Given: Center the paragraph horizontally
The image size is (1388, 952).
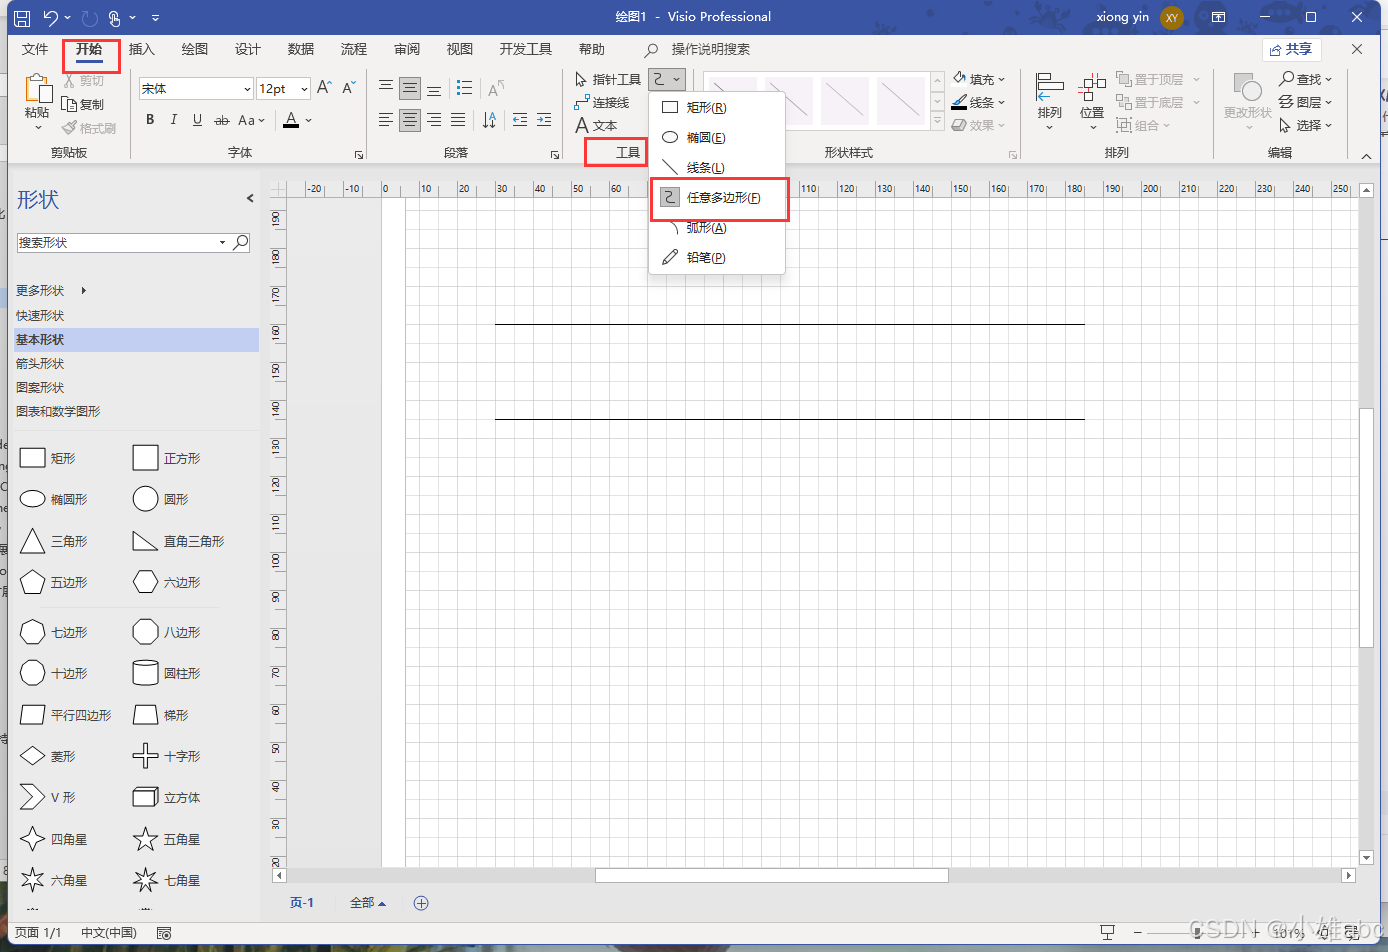Looking at the screenshot, I should [410, 120].
